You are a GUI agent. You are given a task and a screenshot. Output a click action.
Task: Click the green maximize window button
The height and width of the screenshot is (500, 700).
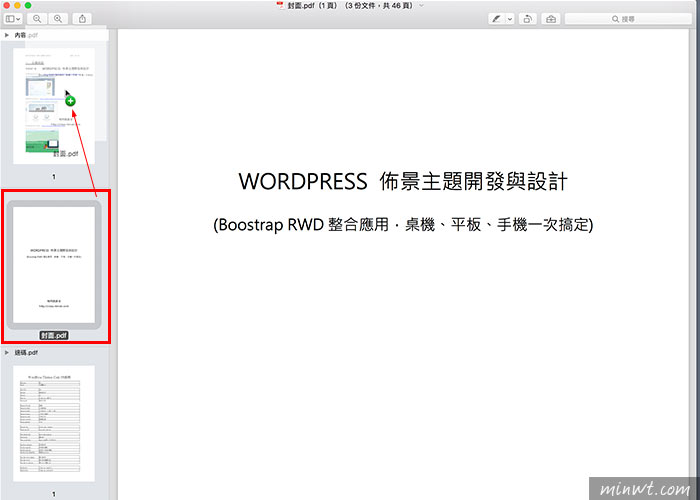click(28, 5)
